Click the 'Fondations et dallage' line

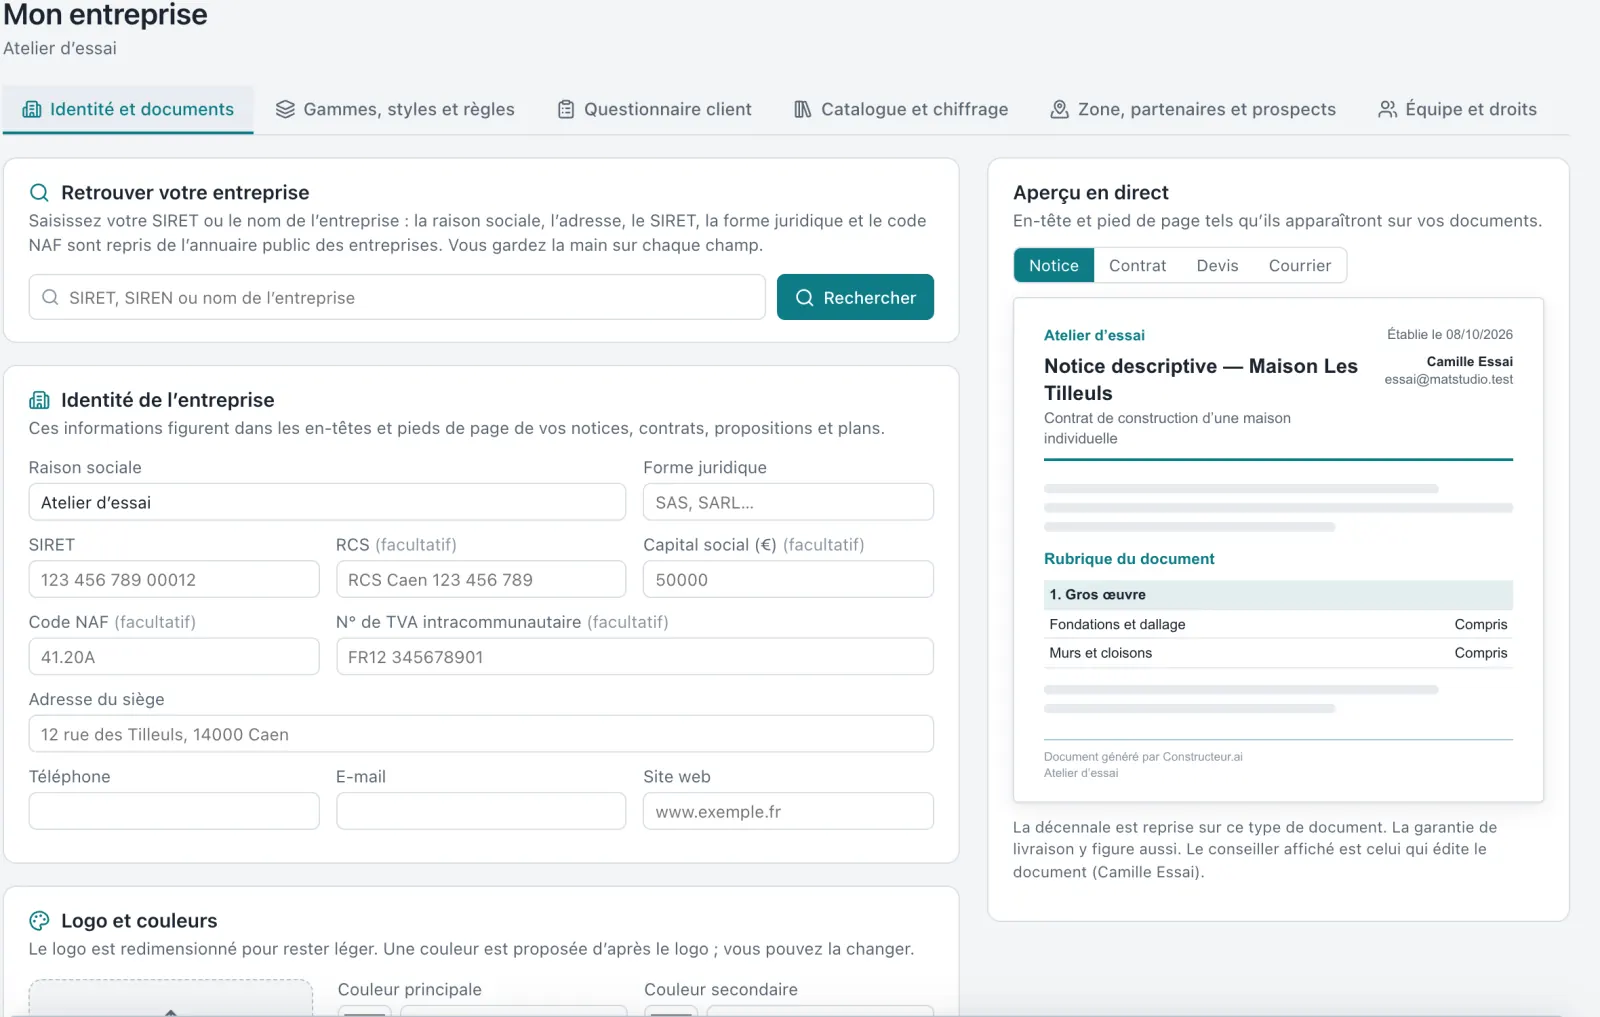click(1278, 624)
